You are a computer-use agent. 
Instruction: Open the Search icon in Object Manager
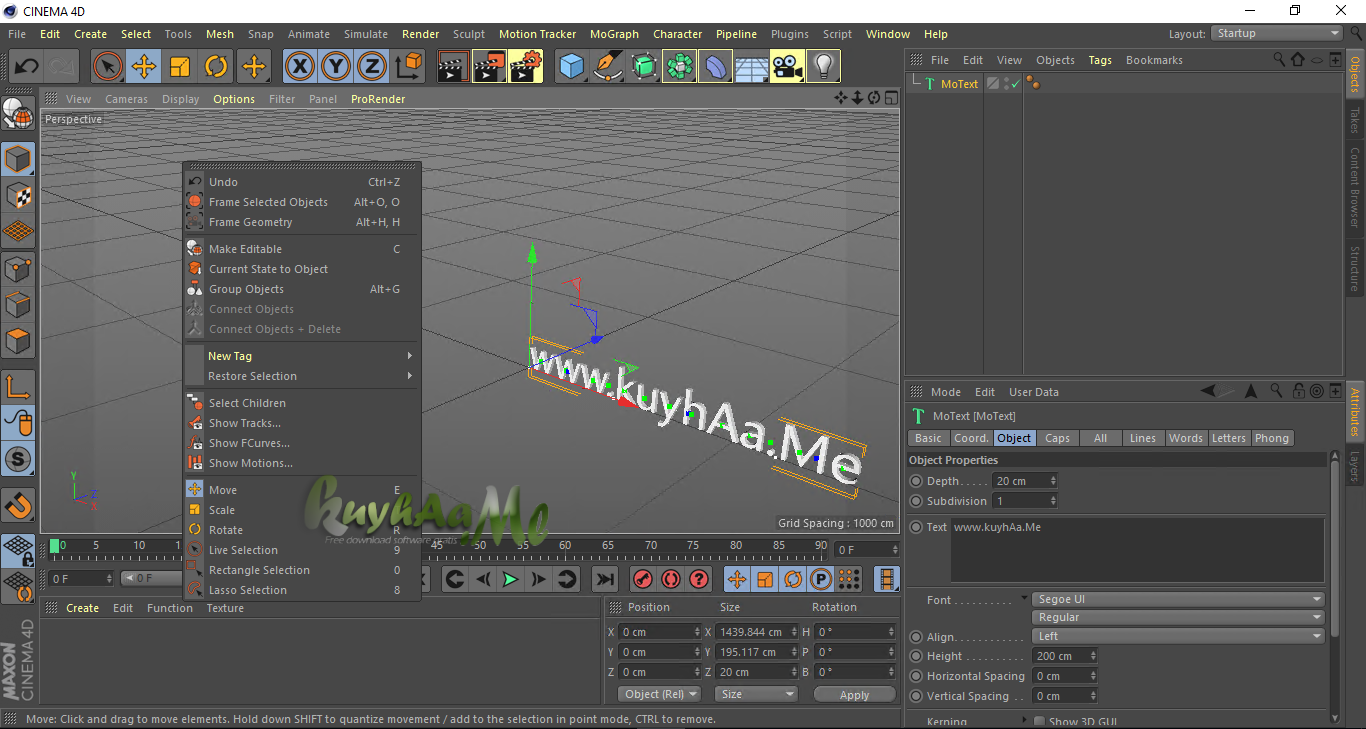click(x=1279, y=60)
